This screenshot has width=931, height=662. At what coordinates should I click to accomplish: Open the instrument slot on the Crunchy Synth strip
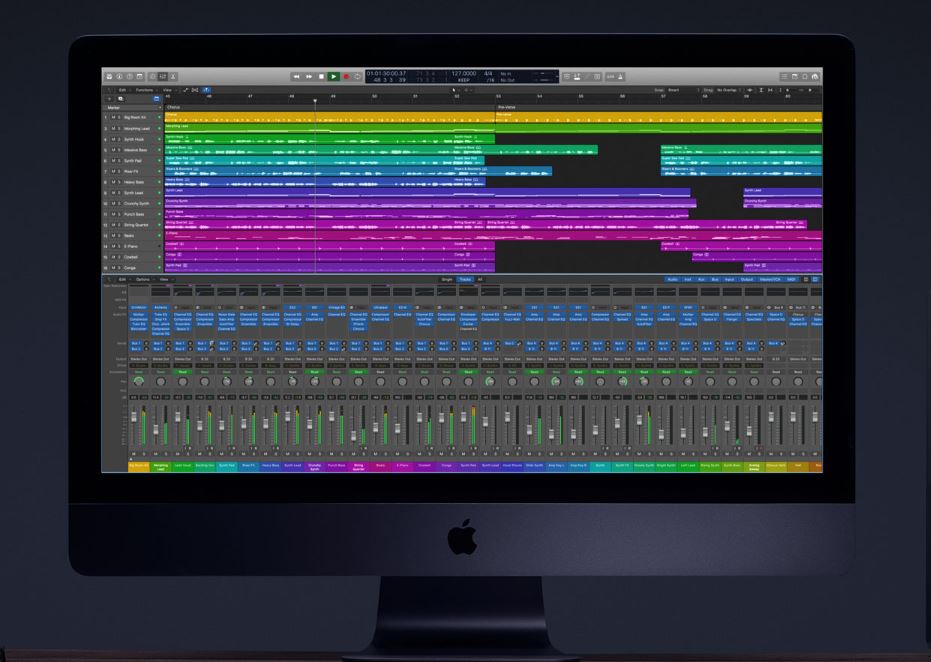[314, 308]
